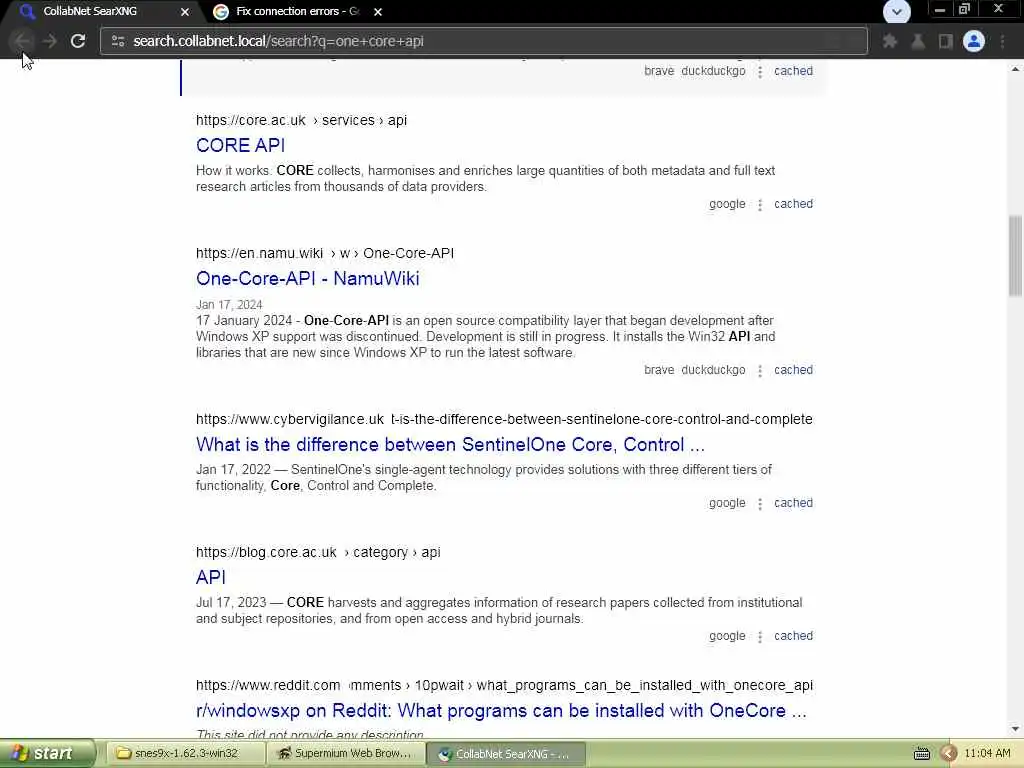
Task: Open cached link for NamuWiki result
Action: point(793,370)
